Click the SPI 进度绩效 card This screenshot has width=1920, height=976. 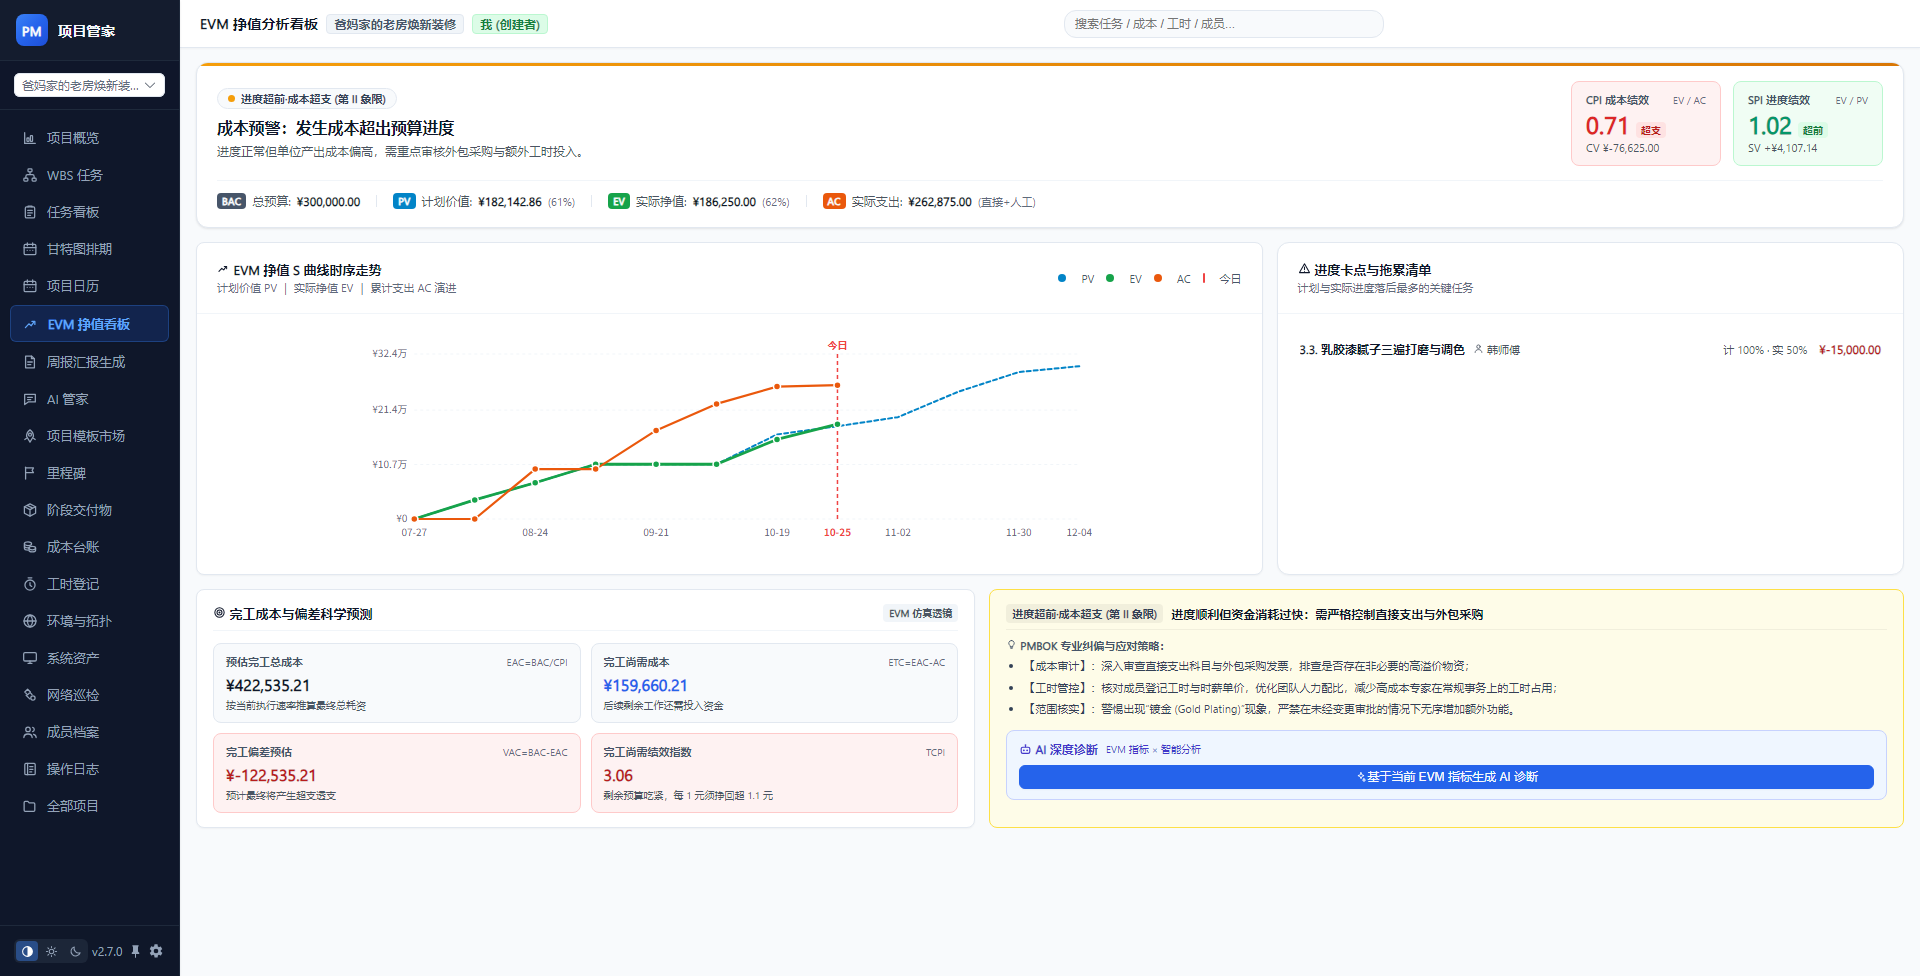coord(1808,124)
